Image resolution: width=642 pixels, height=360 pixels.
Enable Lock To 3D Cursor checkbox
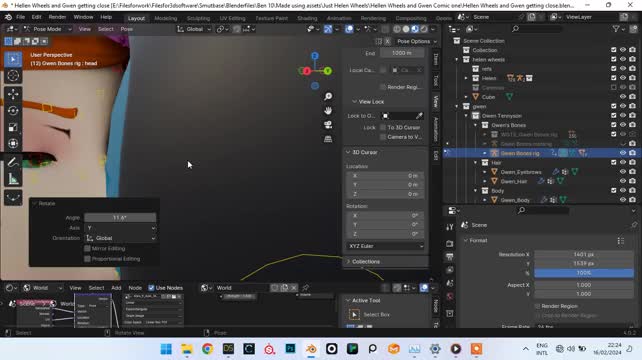(x=383, y=127)
